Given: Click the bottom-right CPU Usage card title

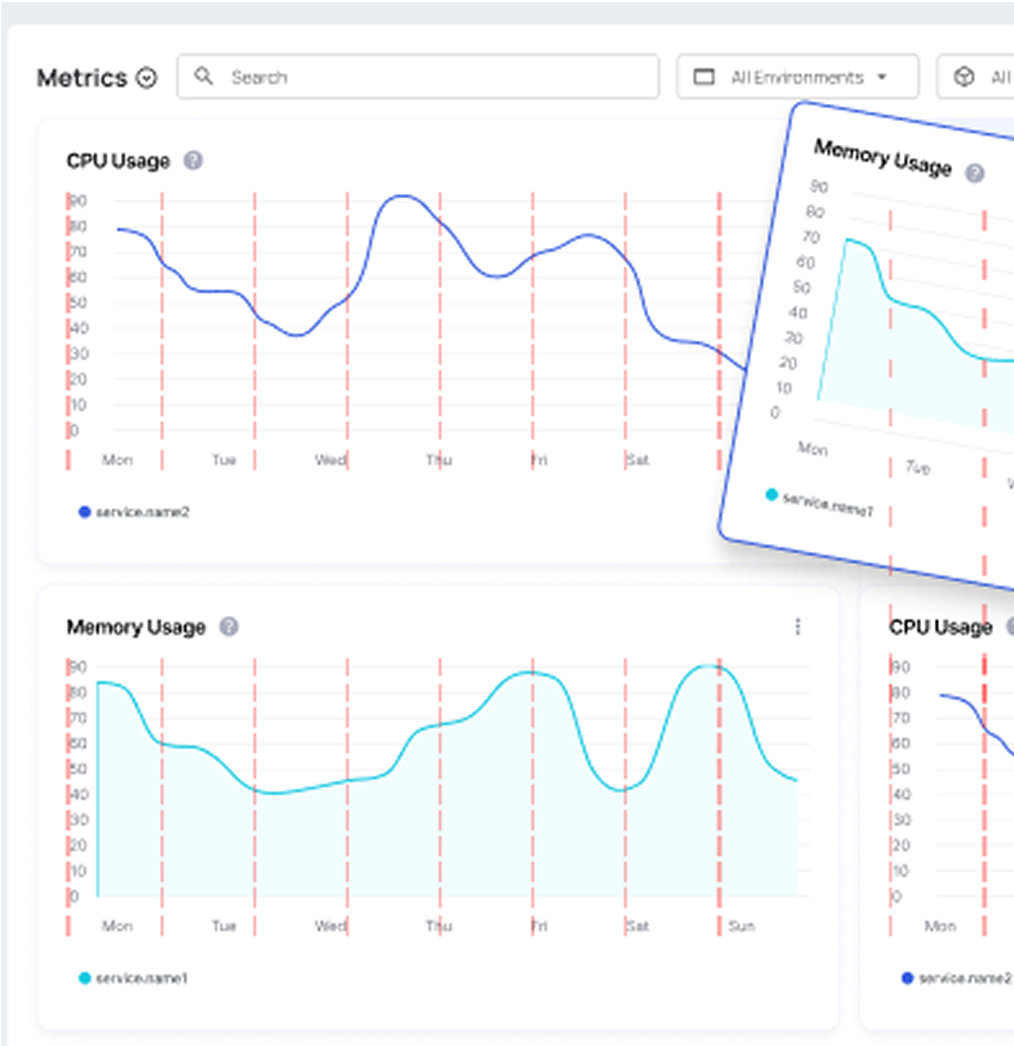Looking at the screenshot, I should (x=941, y=627).
